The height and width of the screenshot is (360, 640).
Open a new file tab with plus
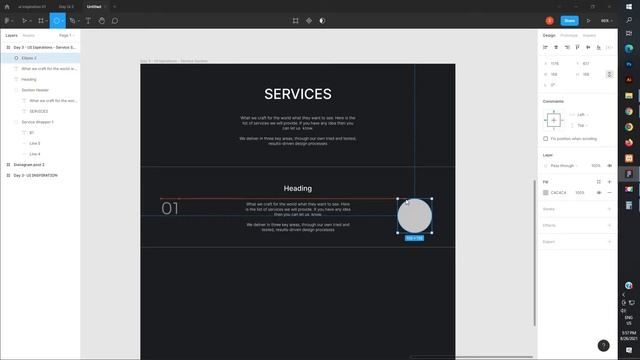114,7
